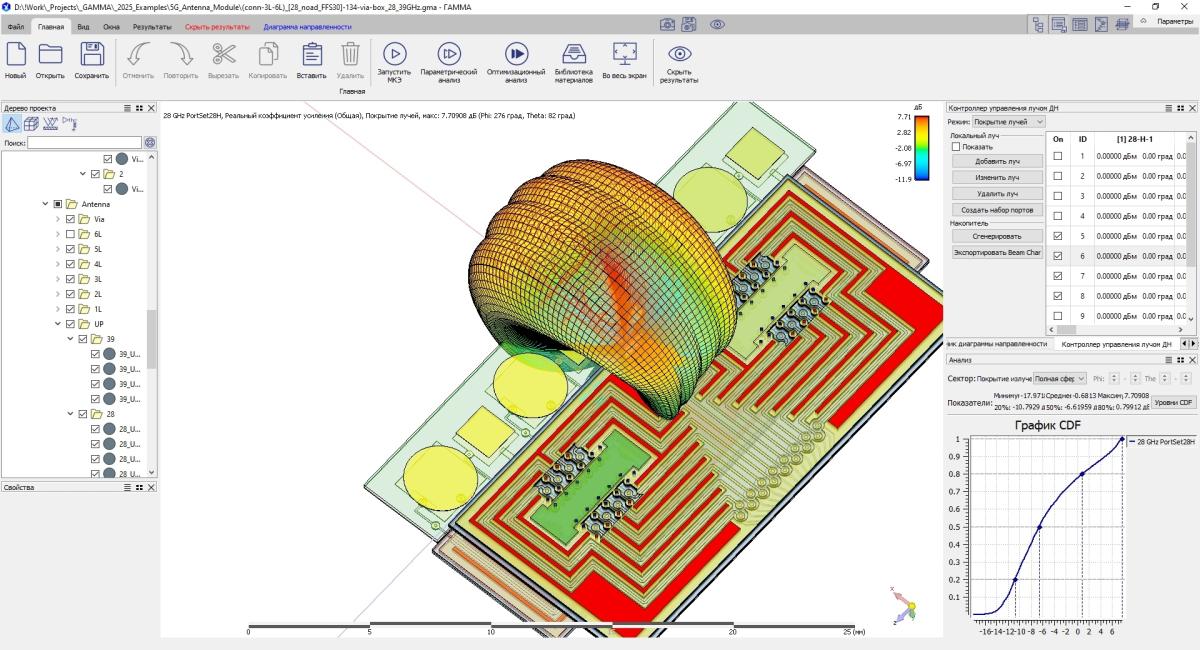The height and width of the screenshot is (650, 1200).
Task: Enable the Показать local beam checkbox
Action: pyautogui.click(x=956, y=147)
